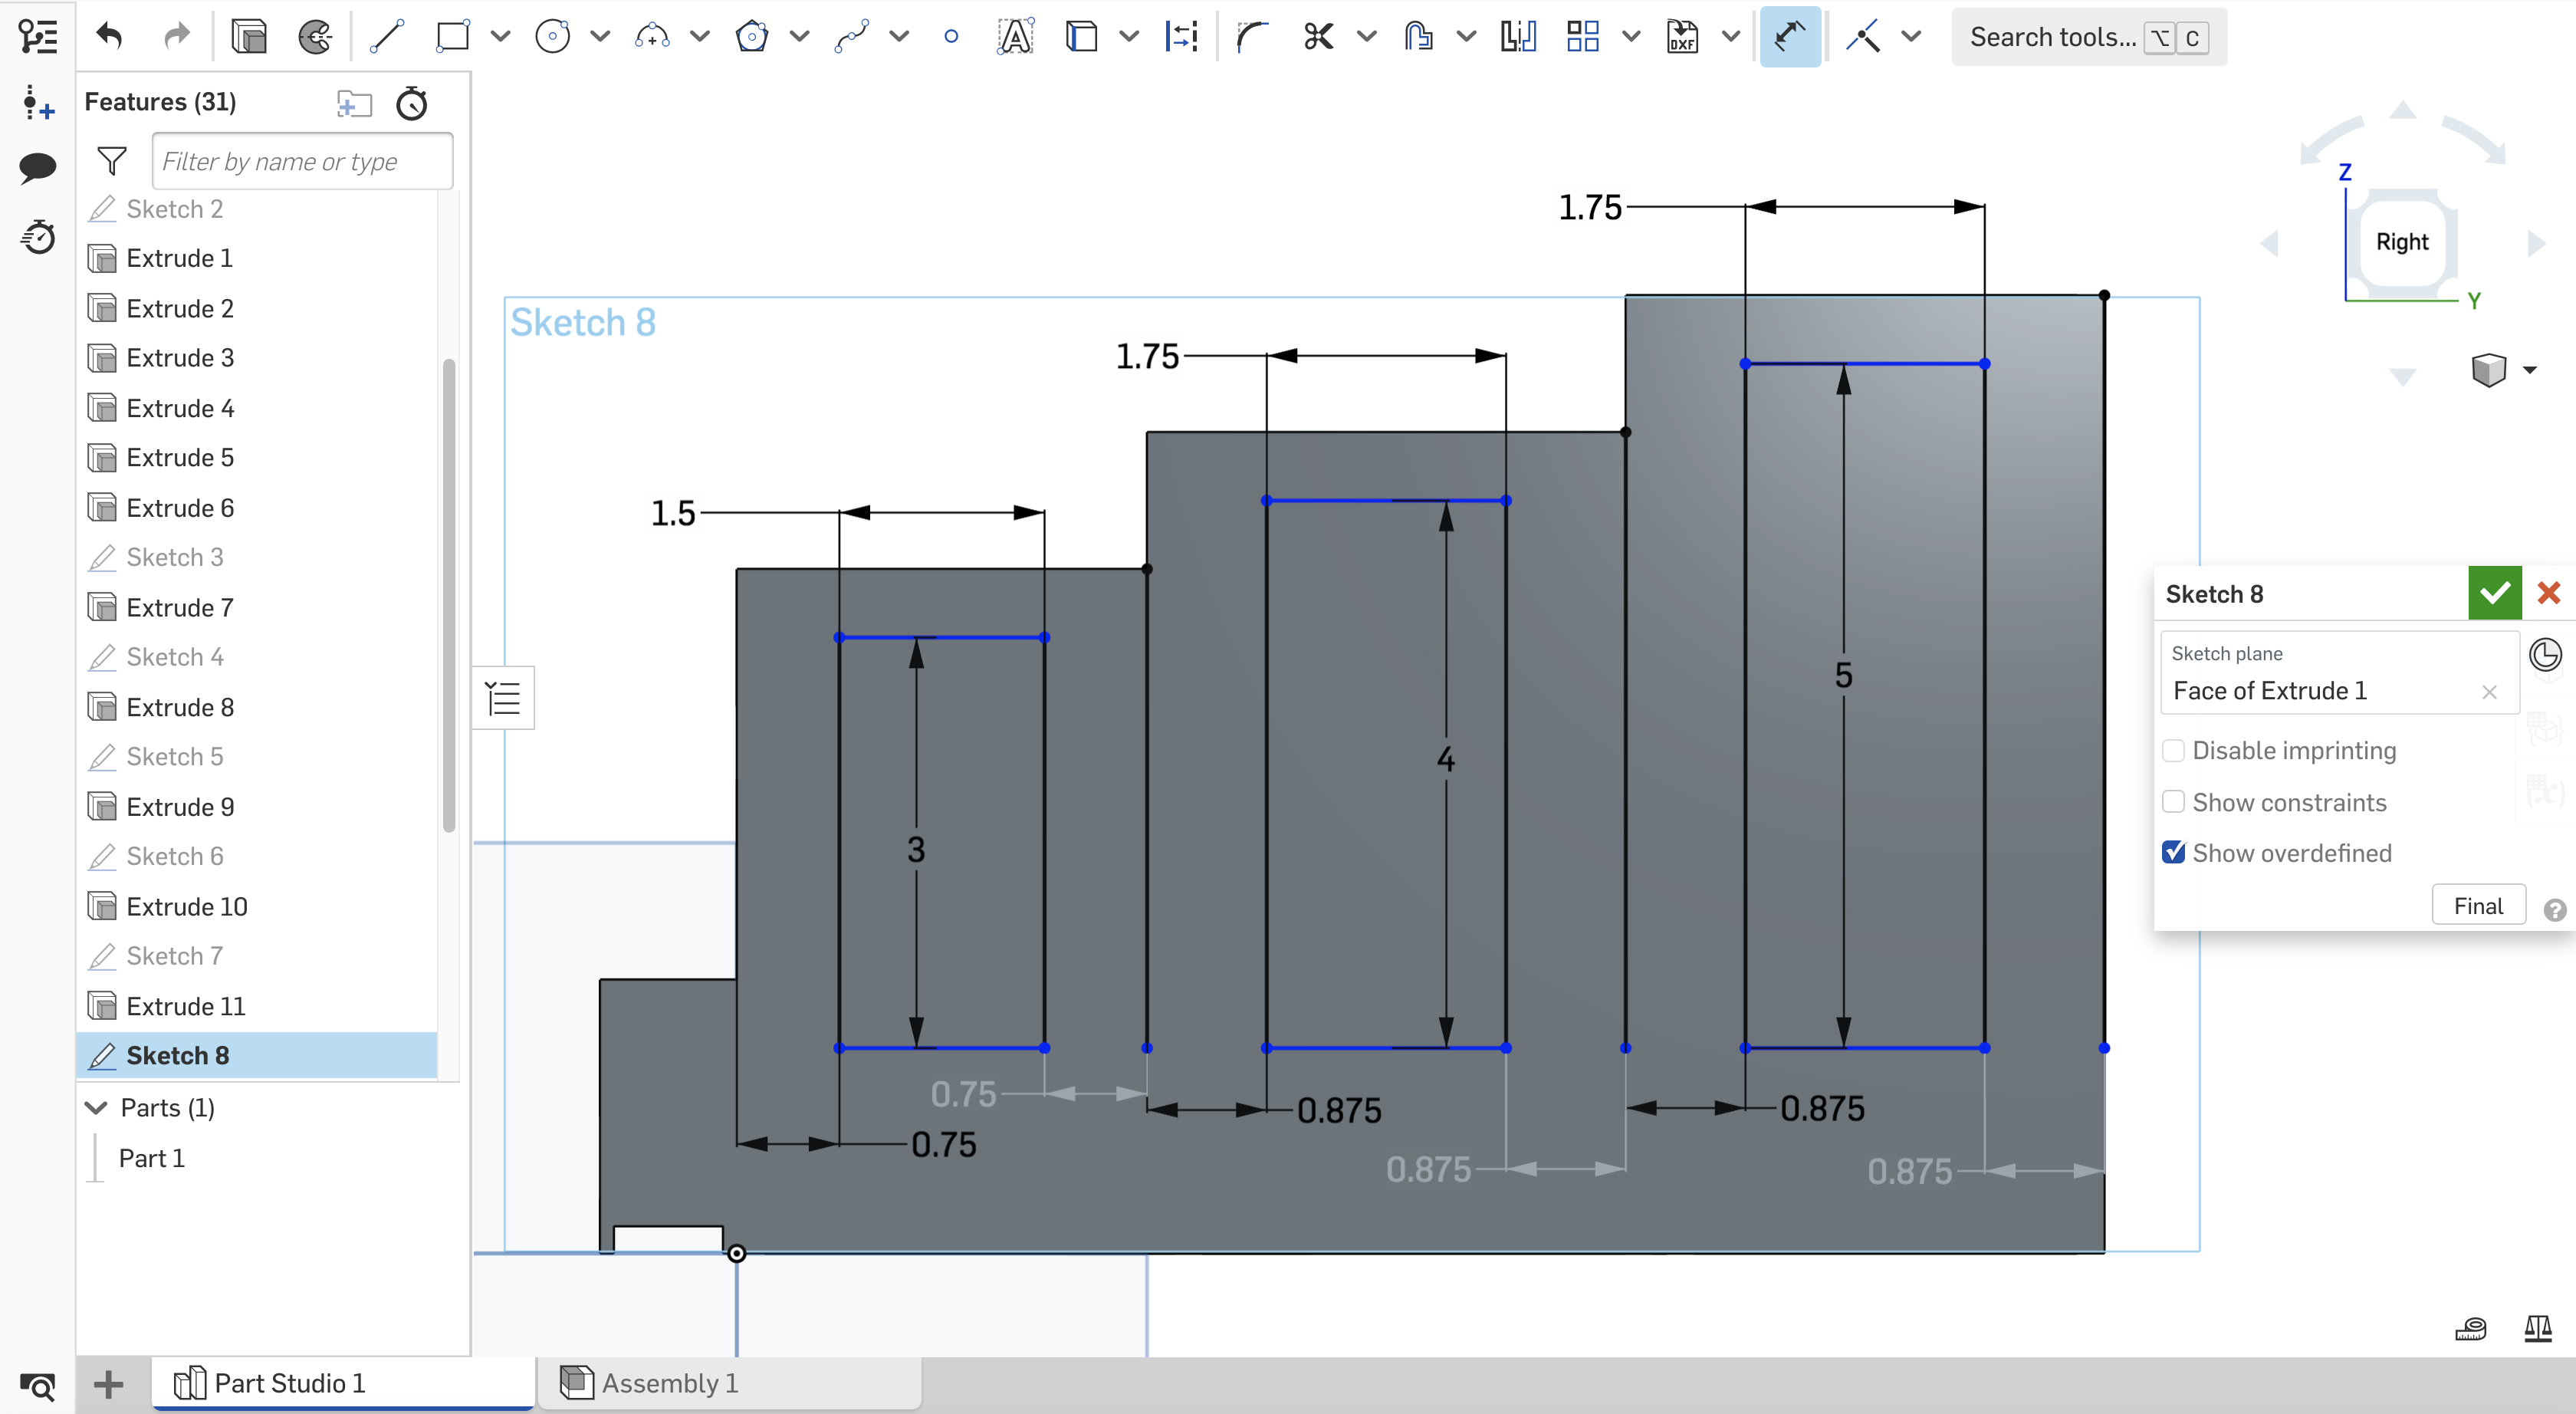2576x1414 pixels.
Task: Uncheck Show overdefined
Action: point(2173,852)
